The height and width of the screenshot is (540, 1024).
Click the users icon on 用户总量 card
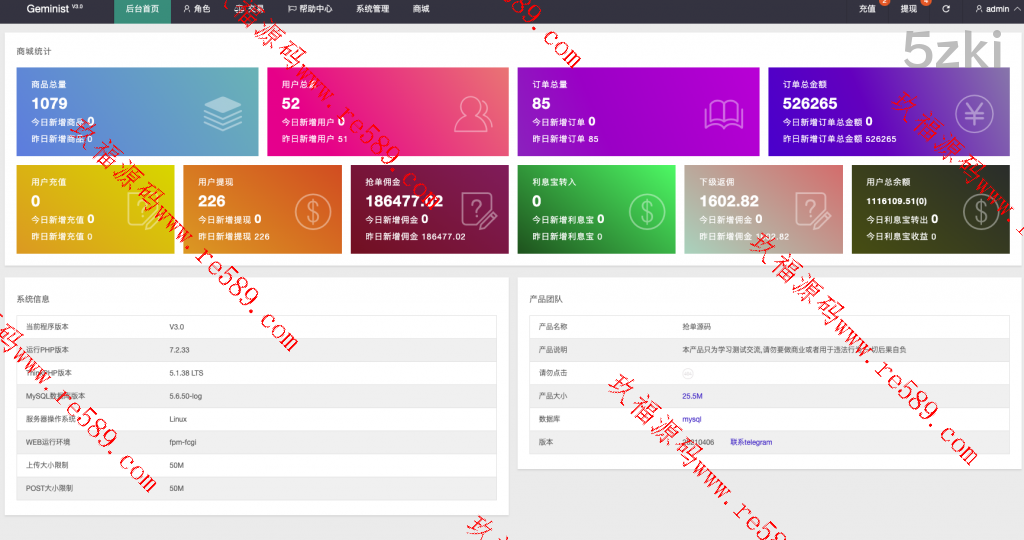coord(473,113)
